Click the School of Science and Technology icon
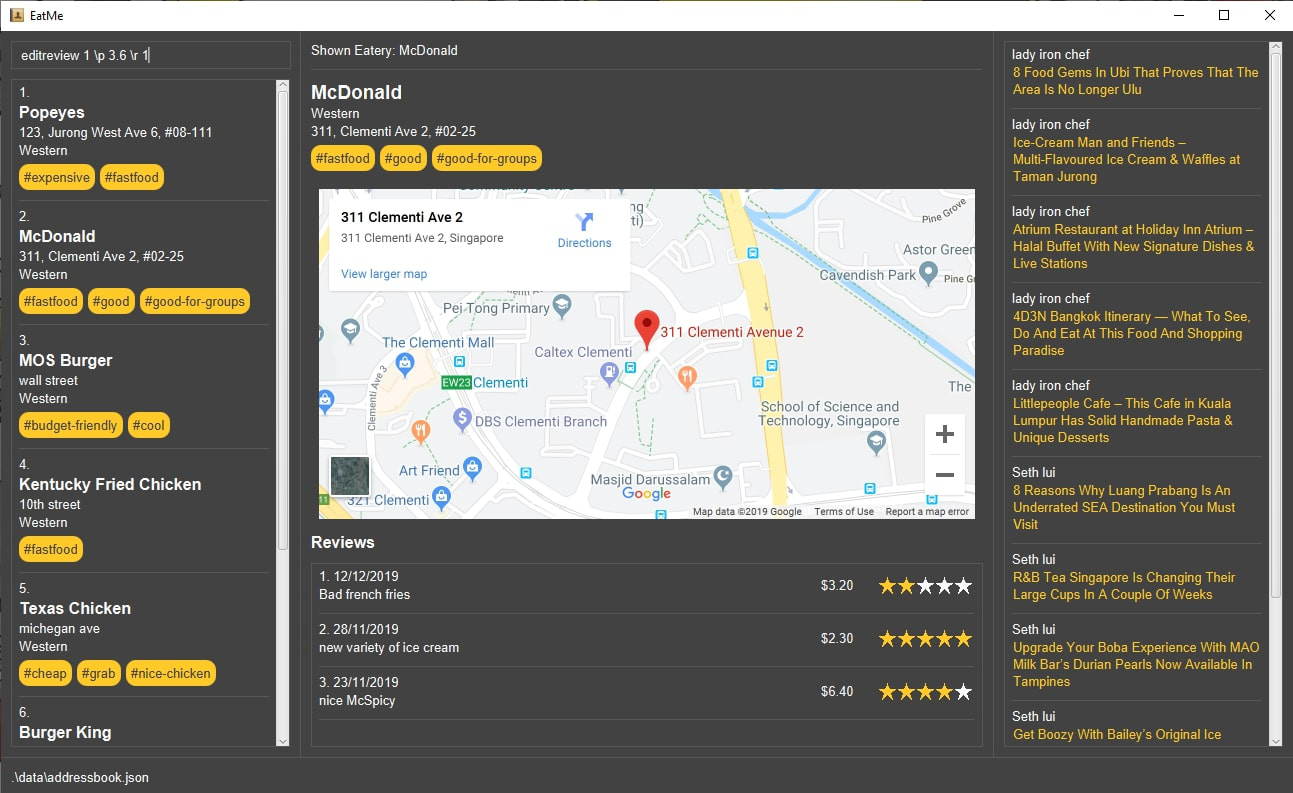This screenshot has width=1293, height=793. point(877,443)
